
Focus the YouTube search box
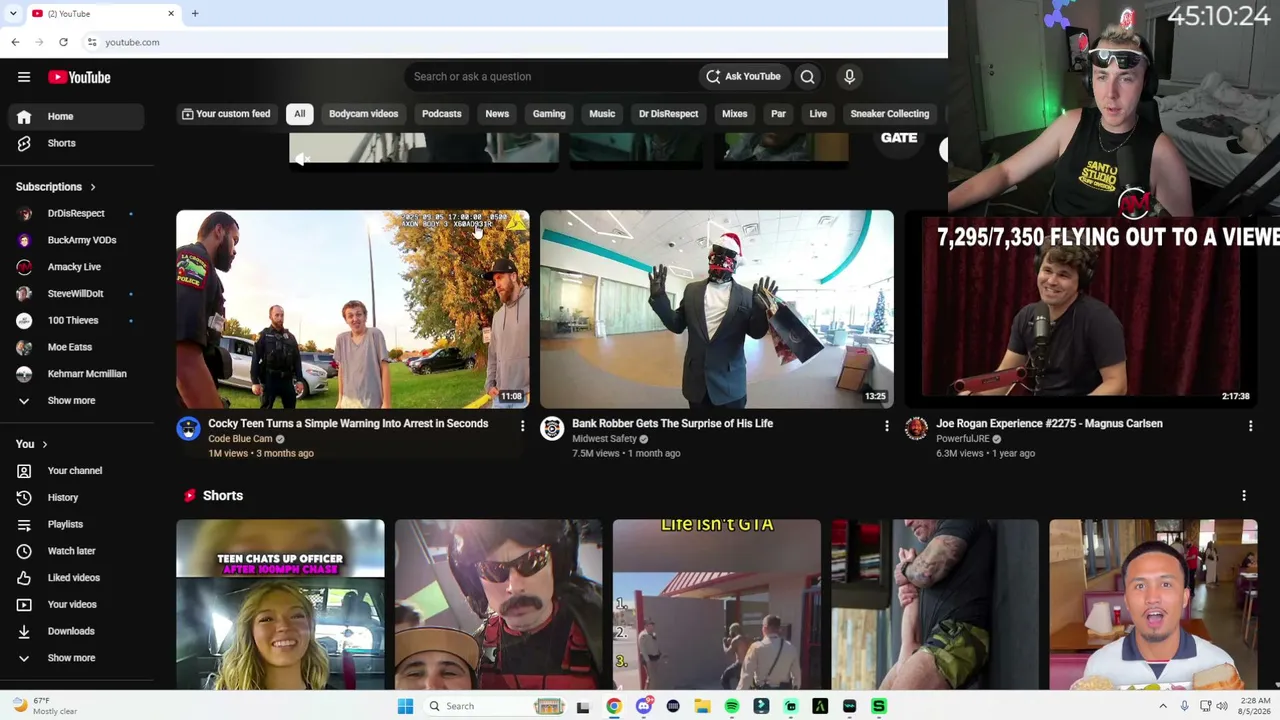pyautogui.click(x=552, y=76)
